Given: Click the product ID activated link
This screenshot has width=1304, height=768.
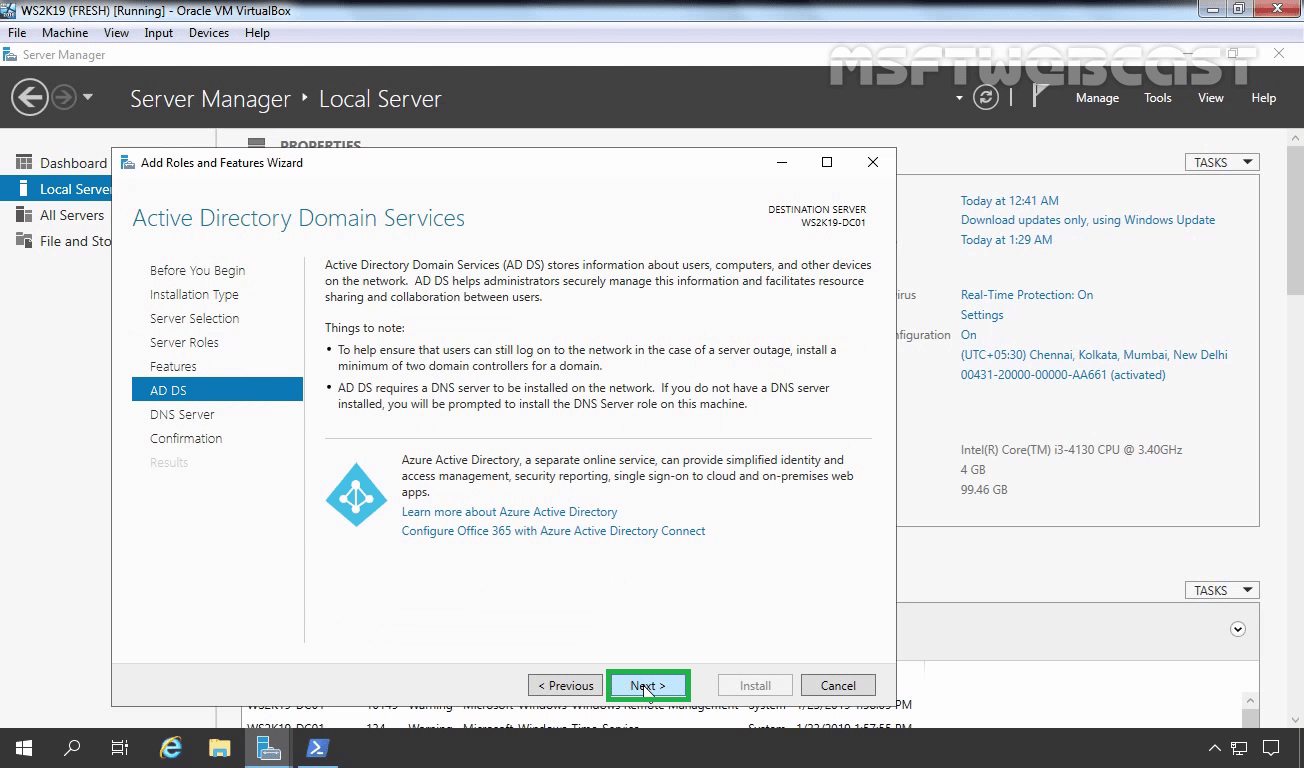Looking at the screenshot, I should coord(1063,375).
